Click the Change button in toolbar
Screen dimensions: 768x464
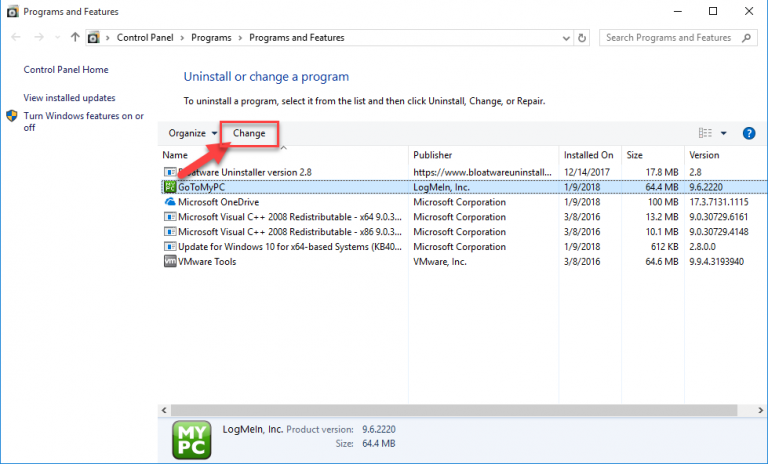(x=249, y=133)
